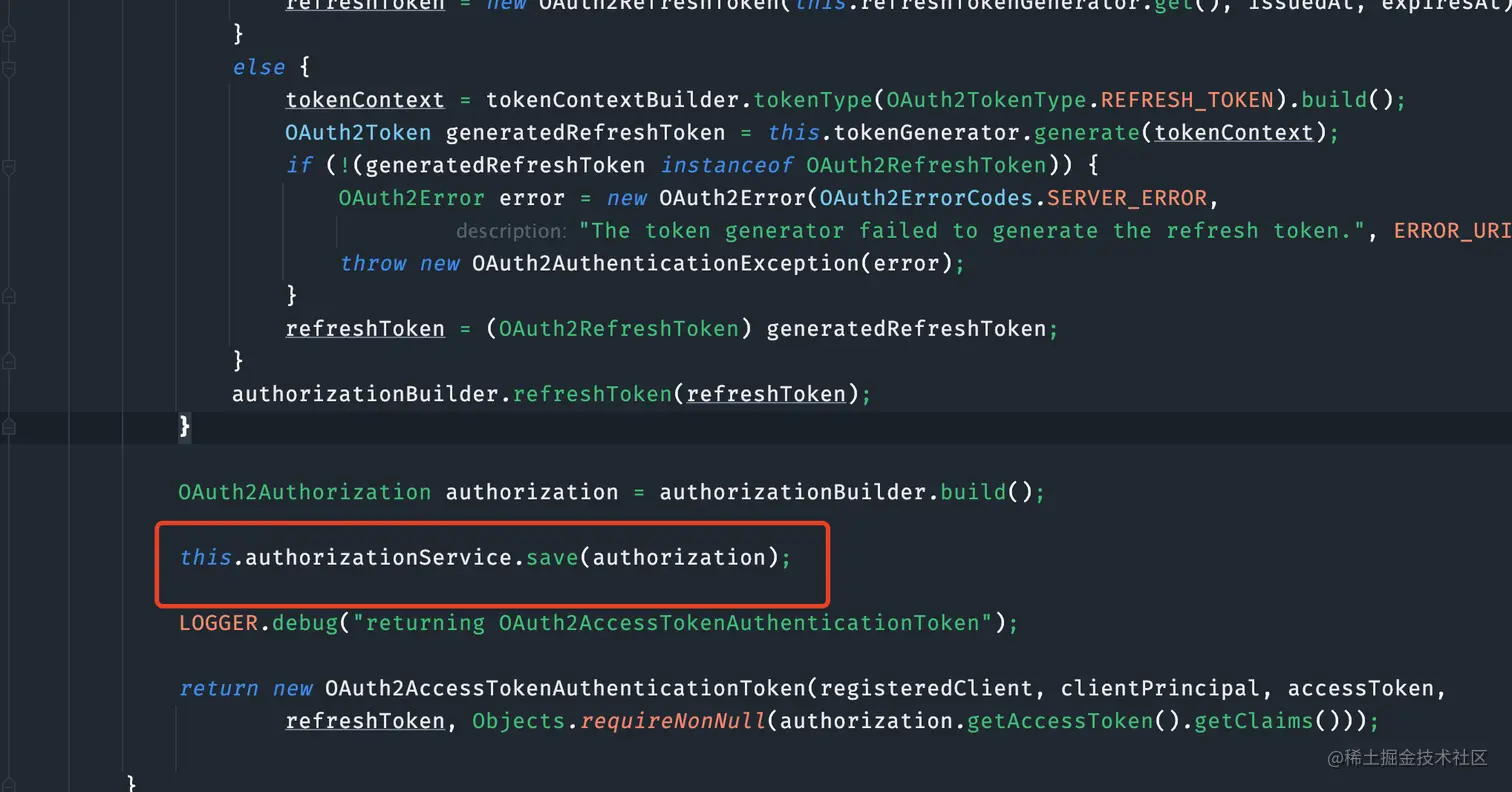This screenshot has width=1512, height=792.
Task: Click OAuth2Error type before error variable
Action: (412, 197)
